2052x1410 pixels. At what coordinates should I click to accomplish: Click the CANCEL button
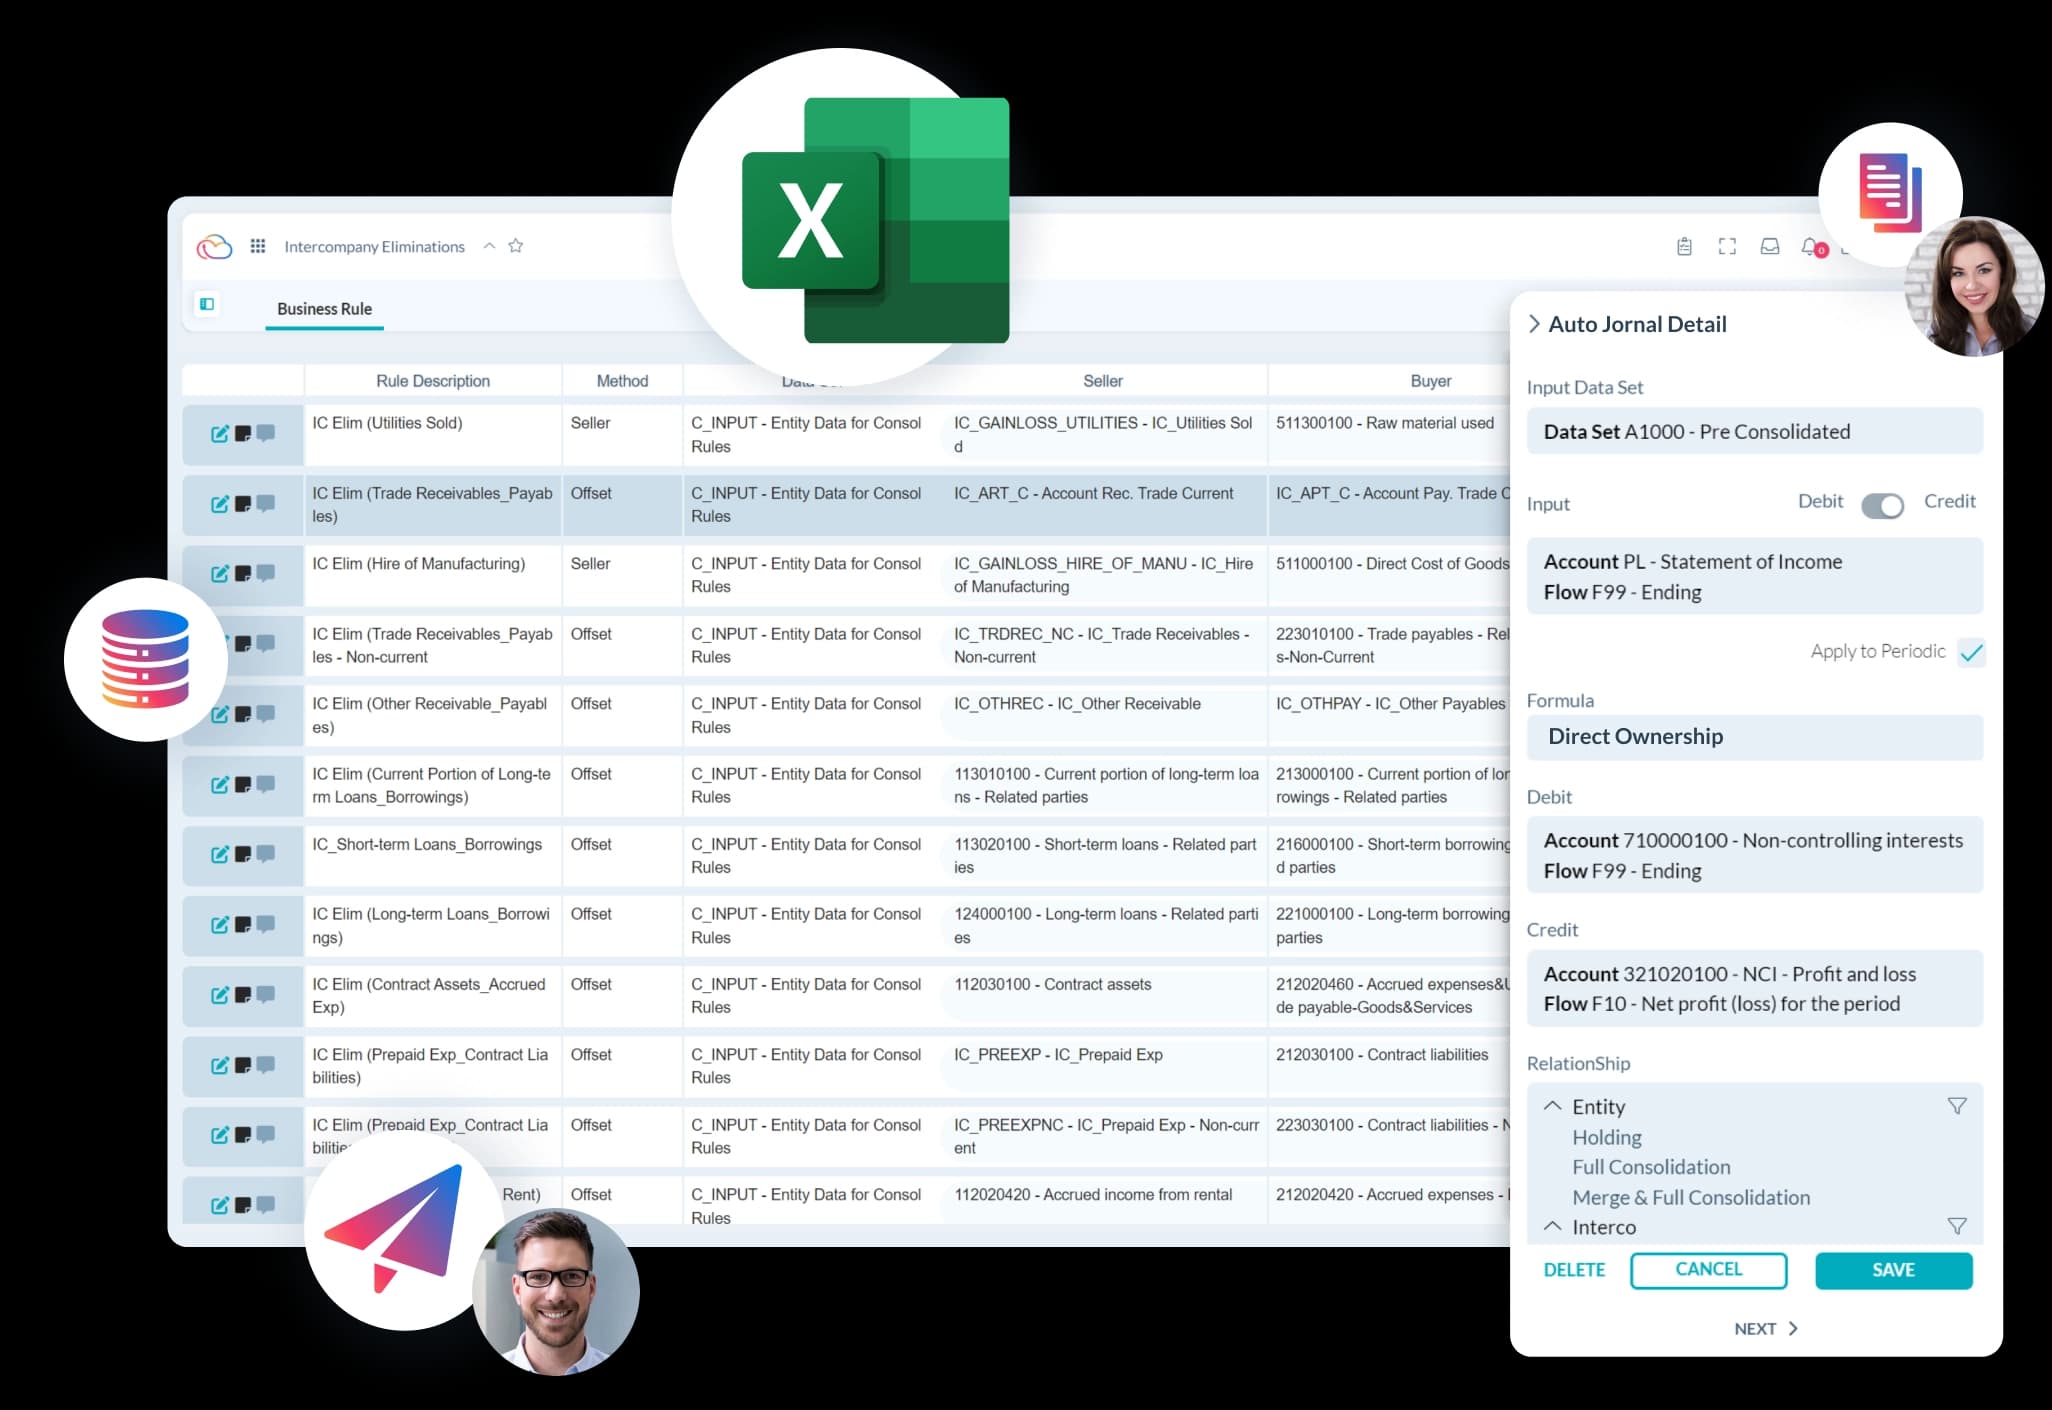(x=1708, y=1270)
